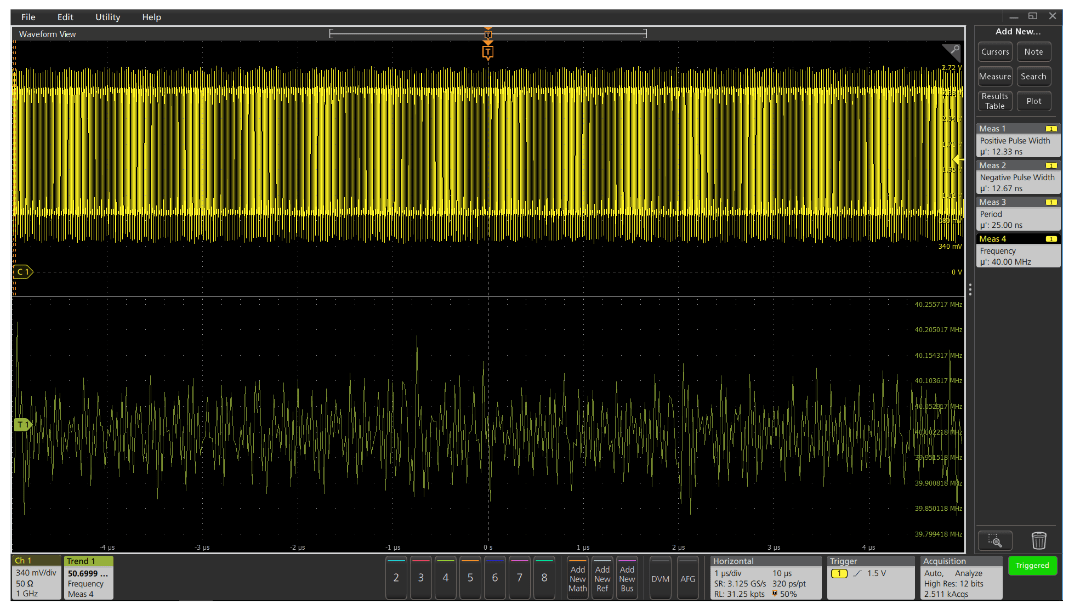This screenshot has width=1072, height=610.
Task: Open the Horizontal settings badge
Action: click(x=765, y=578)
